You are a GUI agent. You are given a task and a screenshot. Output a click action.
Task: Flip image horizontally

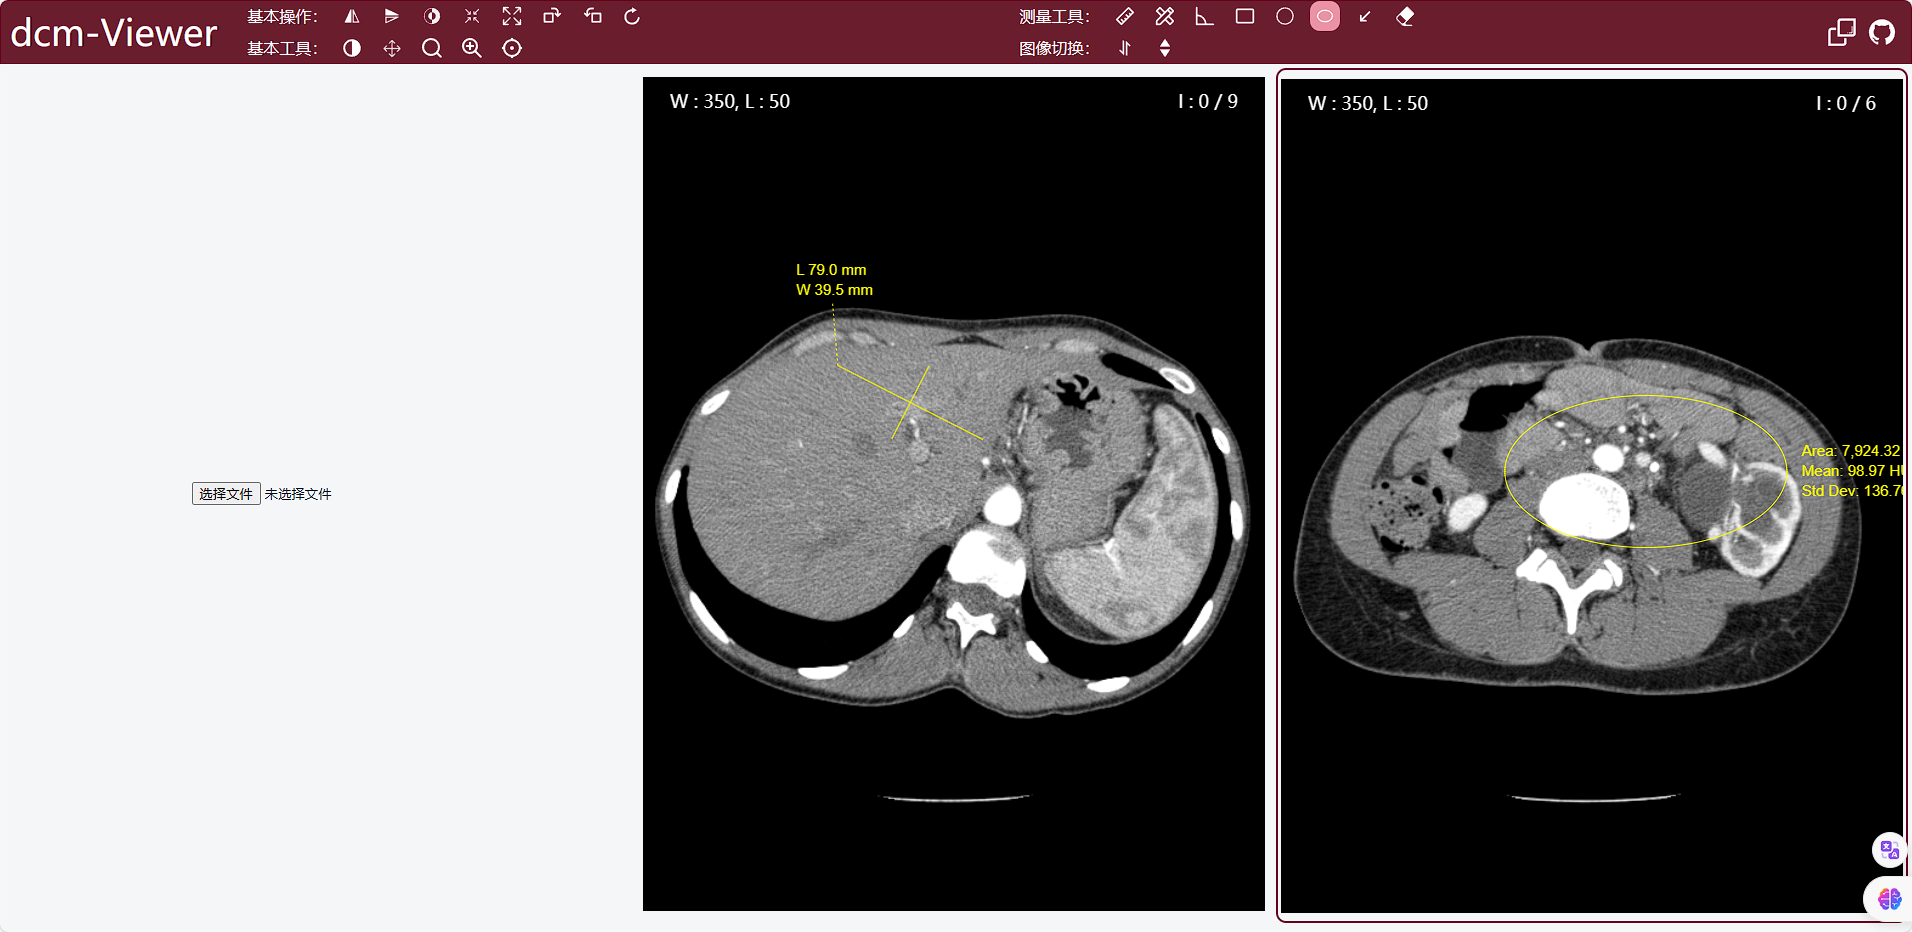tap(352, 16)
